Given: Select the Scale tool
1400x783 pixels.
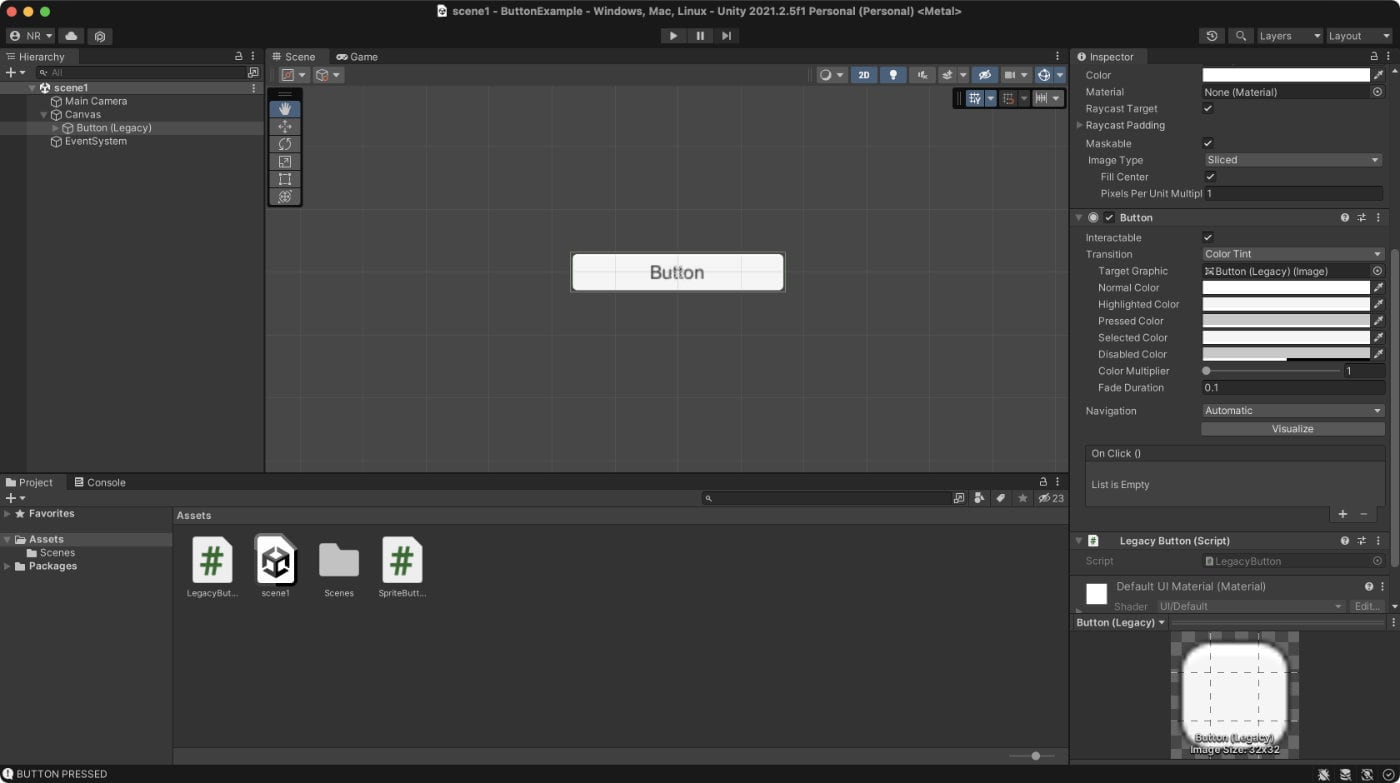Looking at the screenshot, I should point(285,161).
